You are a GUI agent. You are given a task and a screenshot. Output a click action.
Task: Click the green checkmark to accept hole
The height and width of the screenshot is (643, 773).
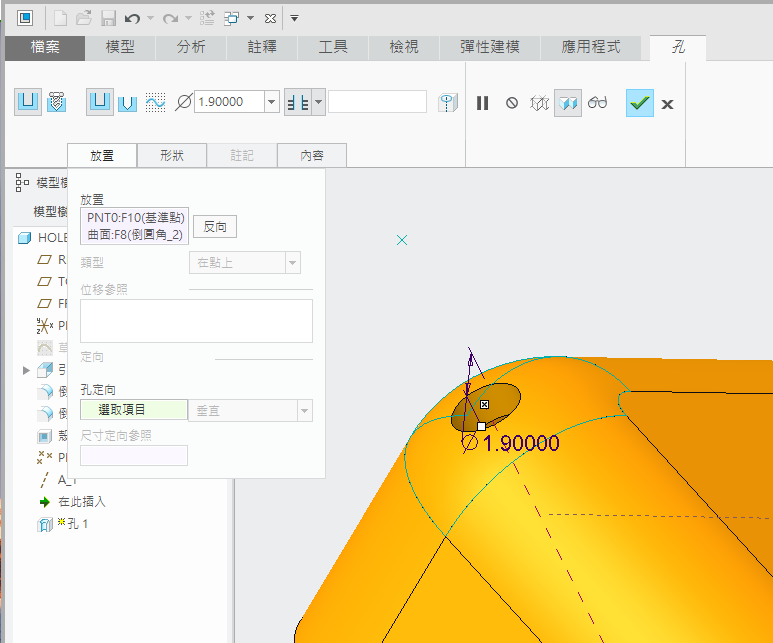point(639,103)
